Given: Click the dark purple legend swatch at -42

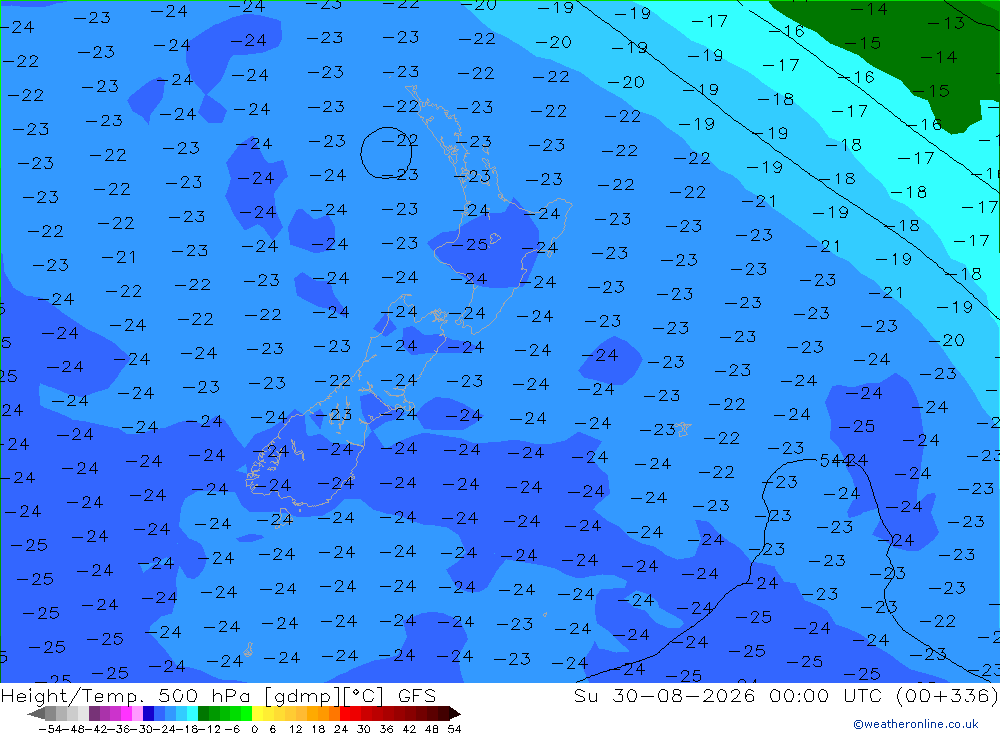Looking at the screenshot, I should tap(94, 714).
